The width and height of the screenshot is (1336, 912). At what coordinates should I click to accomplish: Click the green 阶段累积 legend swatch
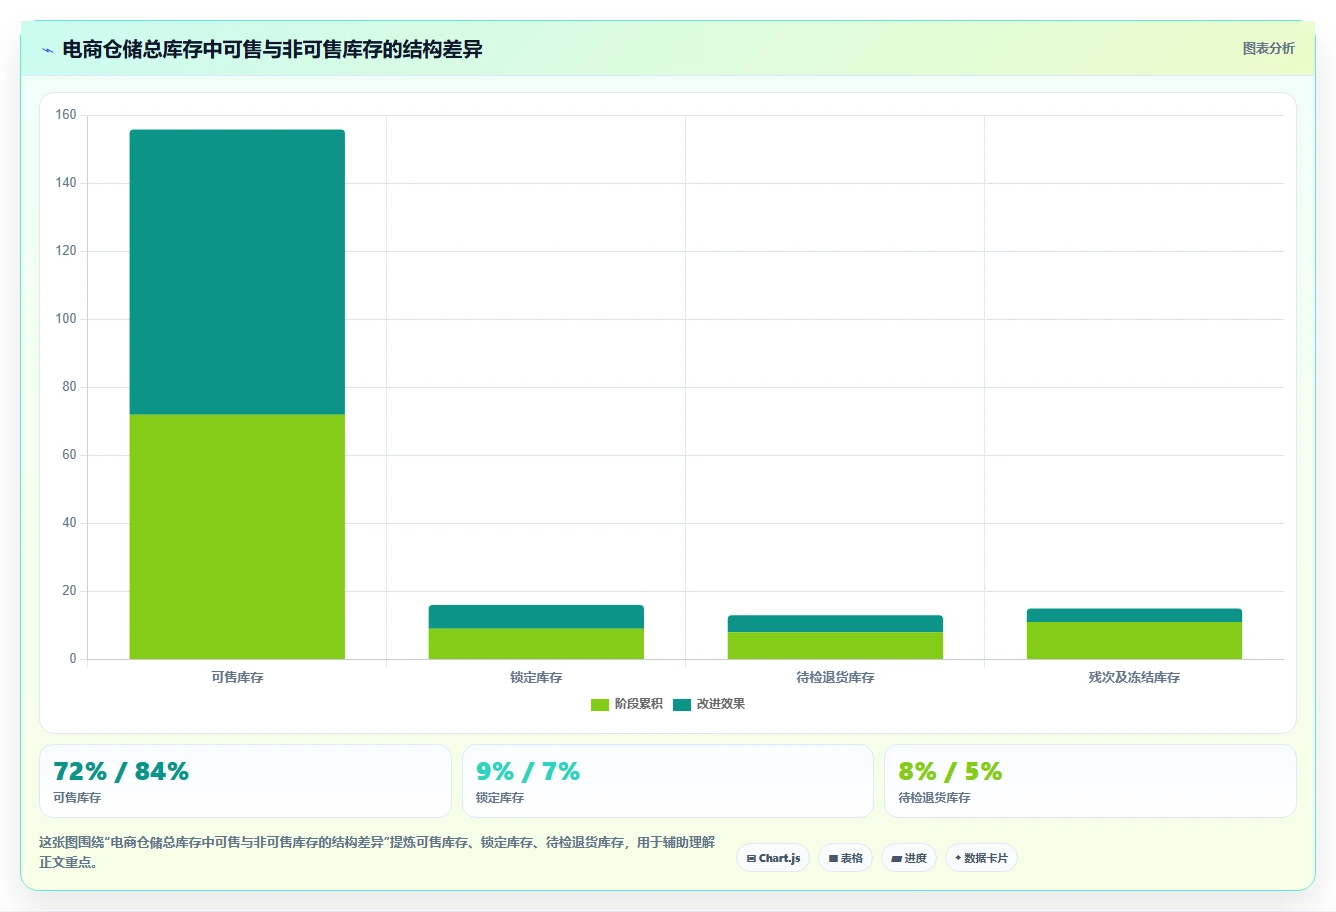click(x=600, y=704)
